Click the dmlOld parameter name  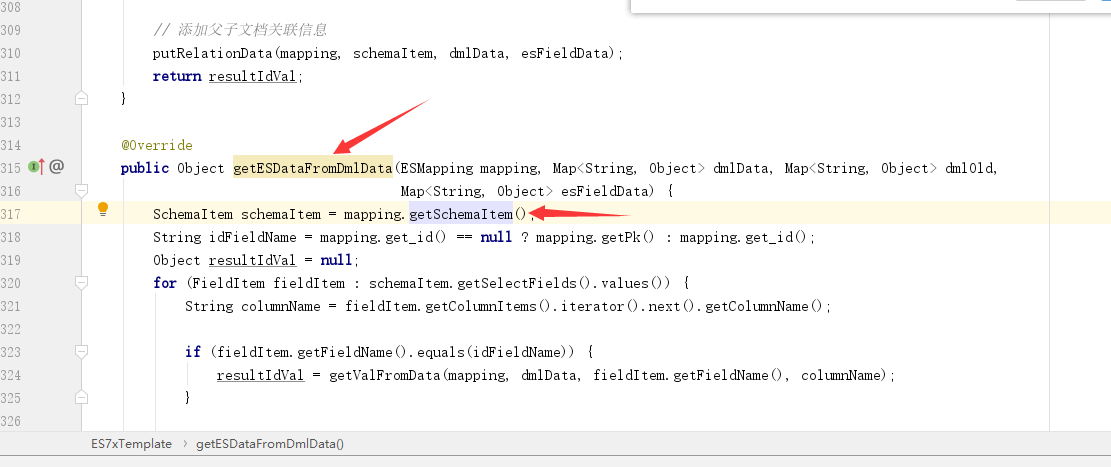click(971, 168)
